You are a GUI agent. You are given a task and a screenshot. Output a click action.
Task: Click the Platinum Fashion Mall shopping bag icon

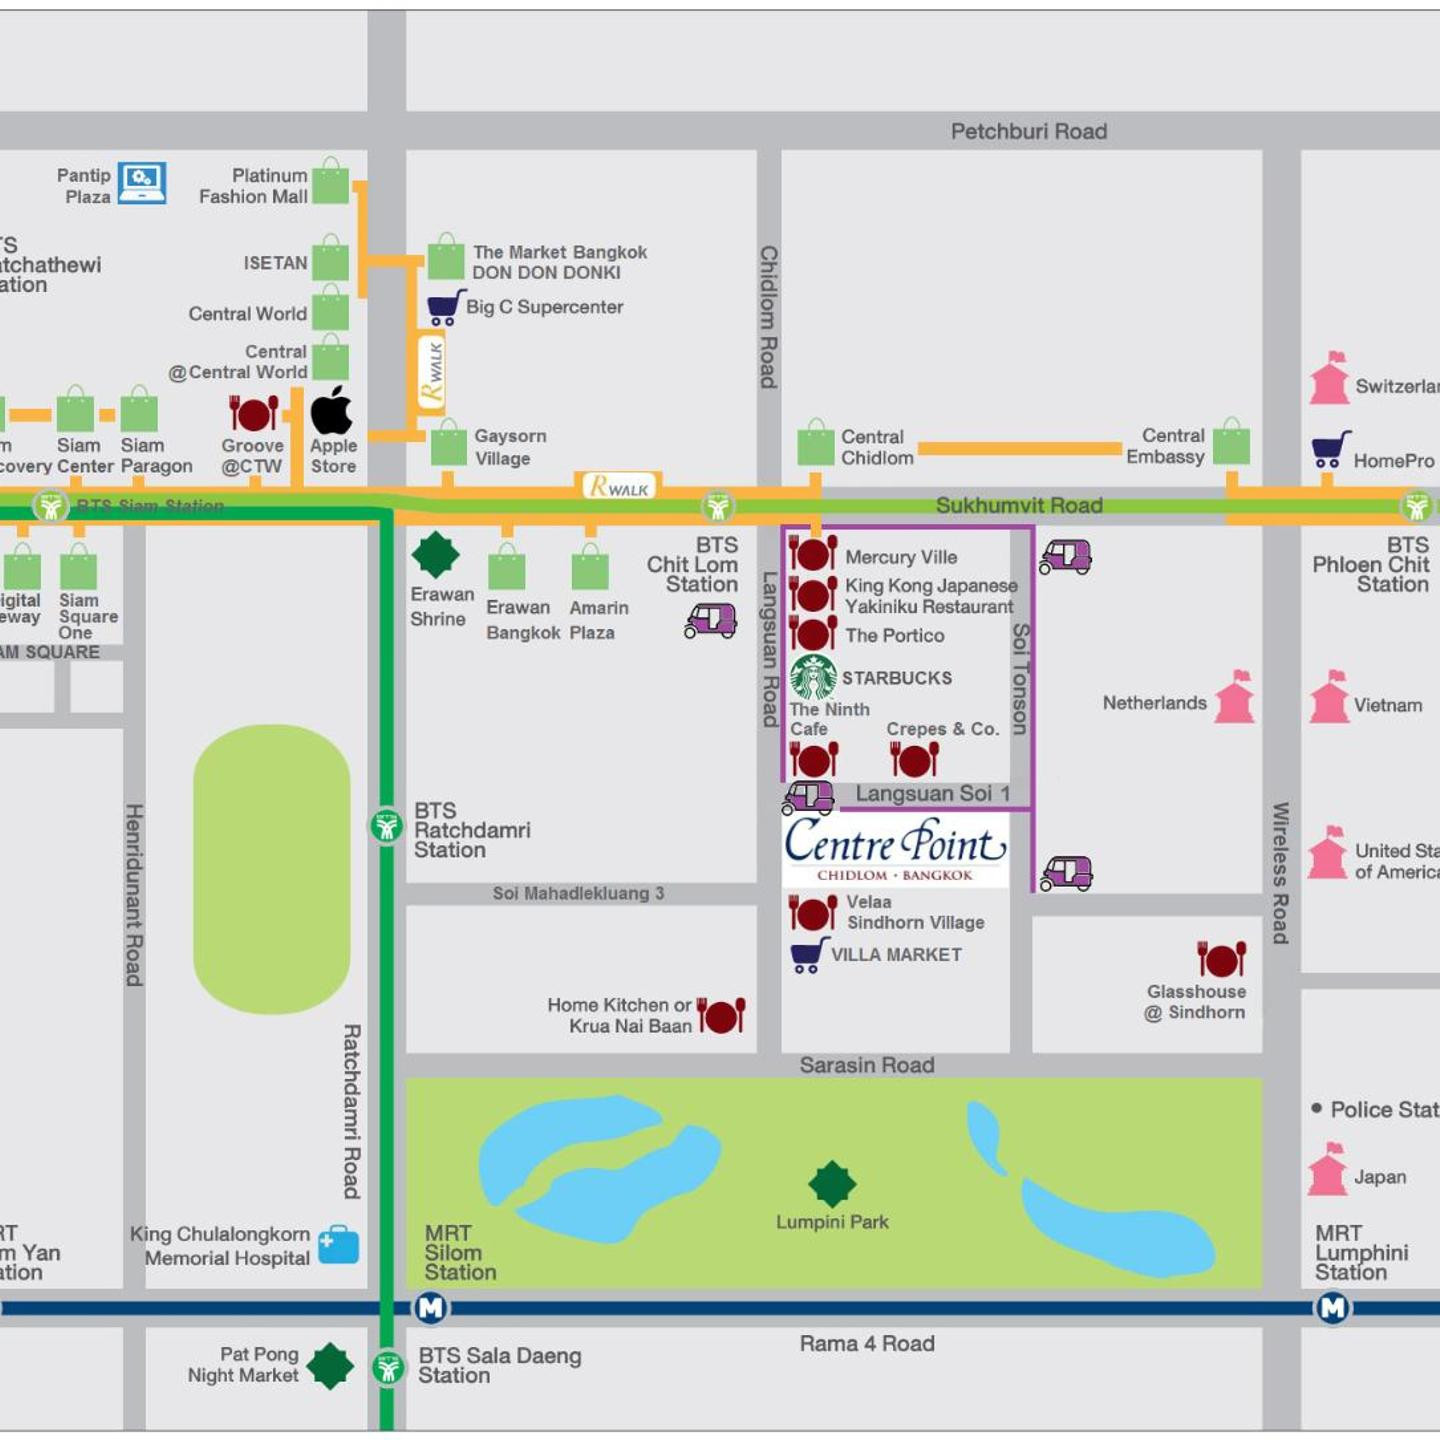pyautogui.click(x=330, y=181)
